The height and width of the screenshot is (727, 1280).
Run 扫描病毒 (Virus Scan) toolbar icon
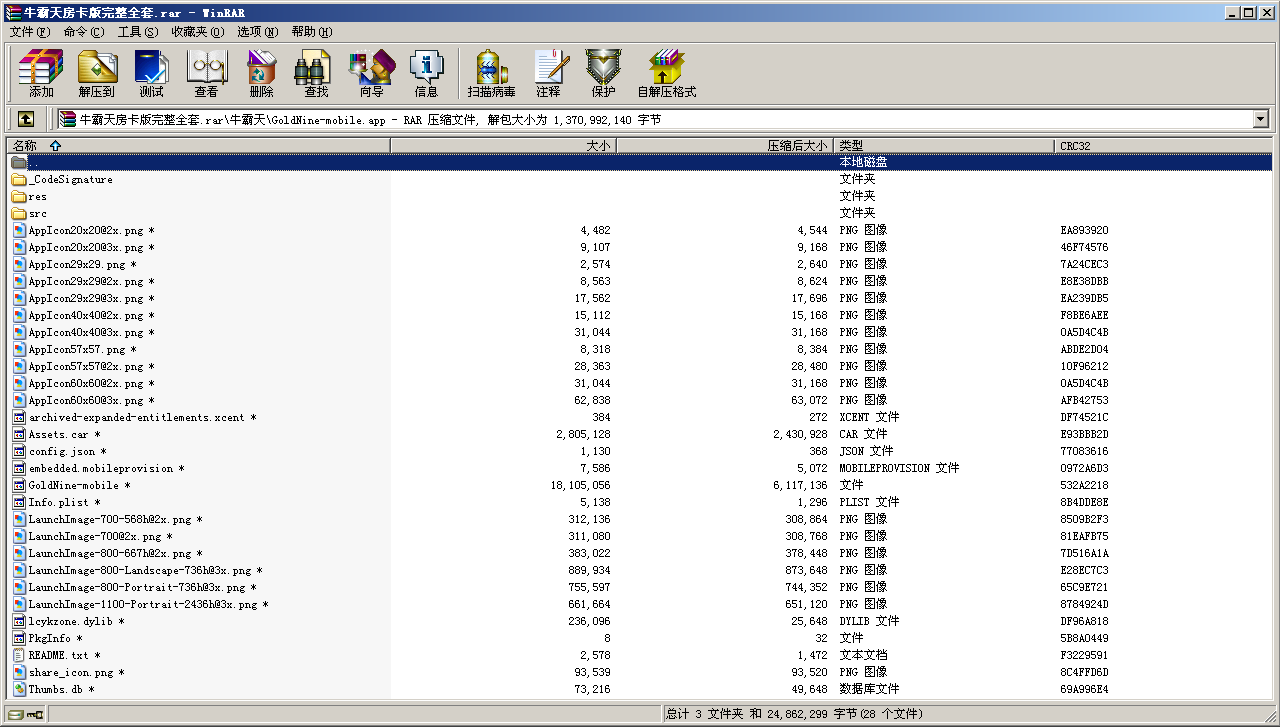click(x=491, y=74)
